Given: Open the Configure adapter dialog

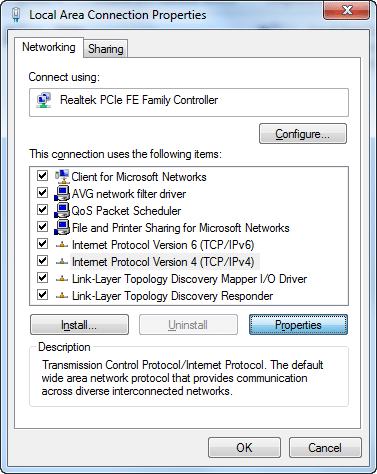Looking at the screenshot, I should [303, 134].
